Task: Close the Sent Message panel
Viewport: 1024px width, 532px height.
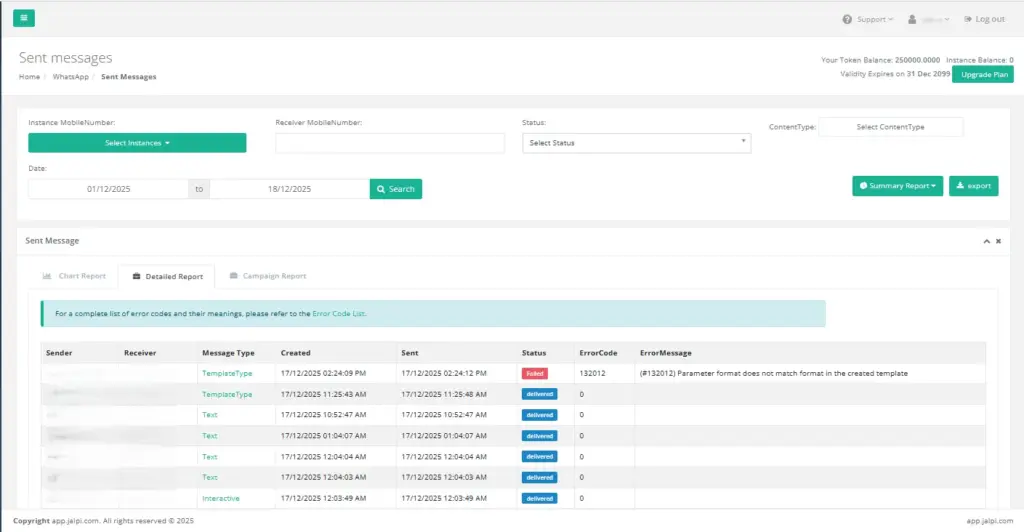Action: tap(998, 241)
